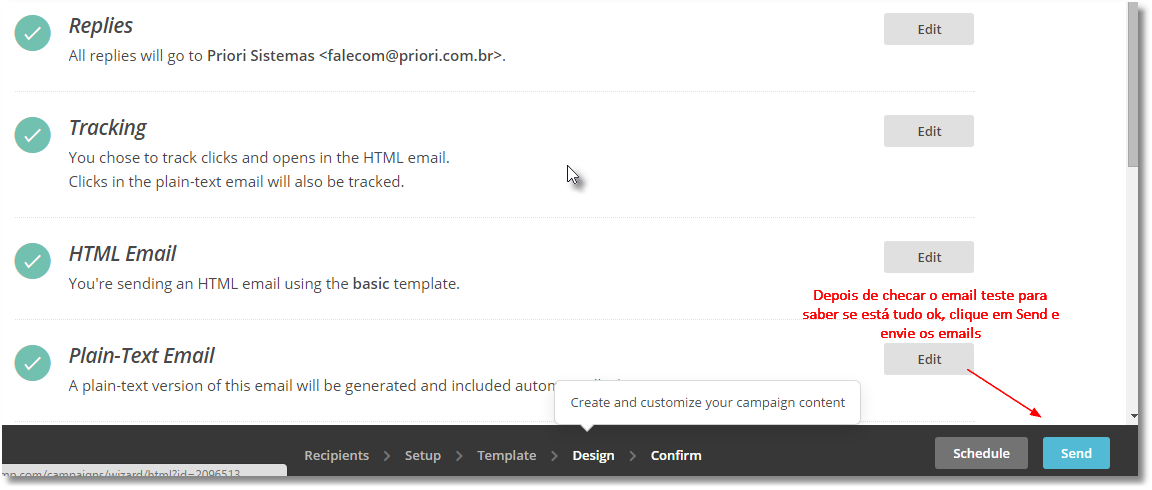Edit the Replies settings
Screen dimensions: 1152x490
tap(929, 29)
